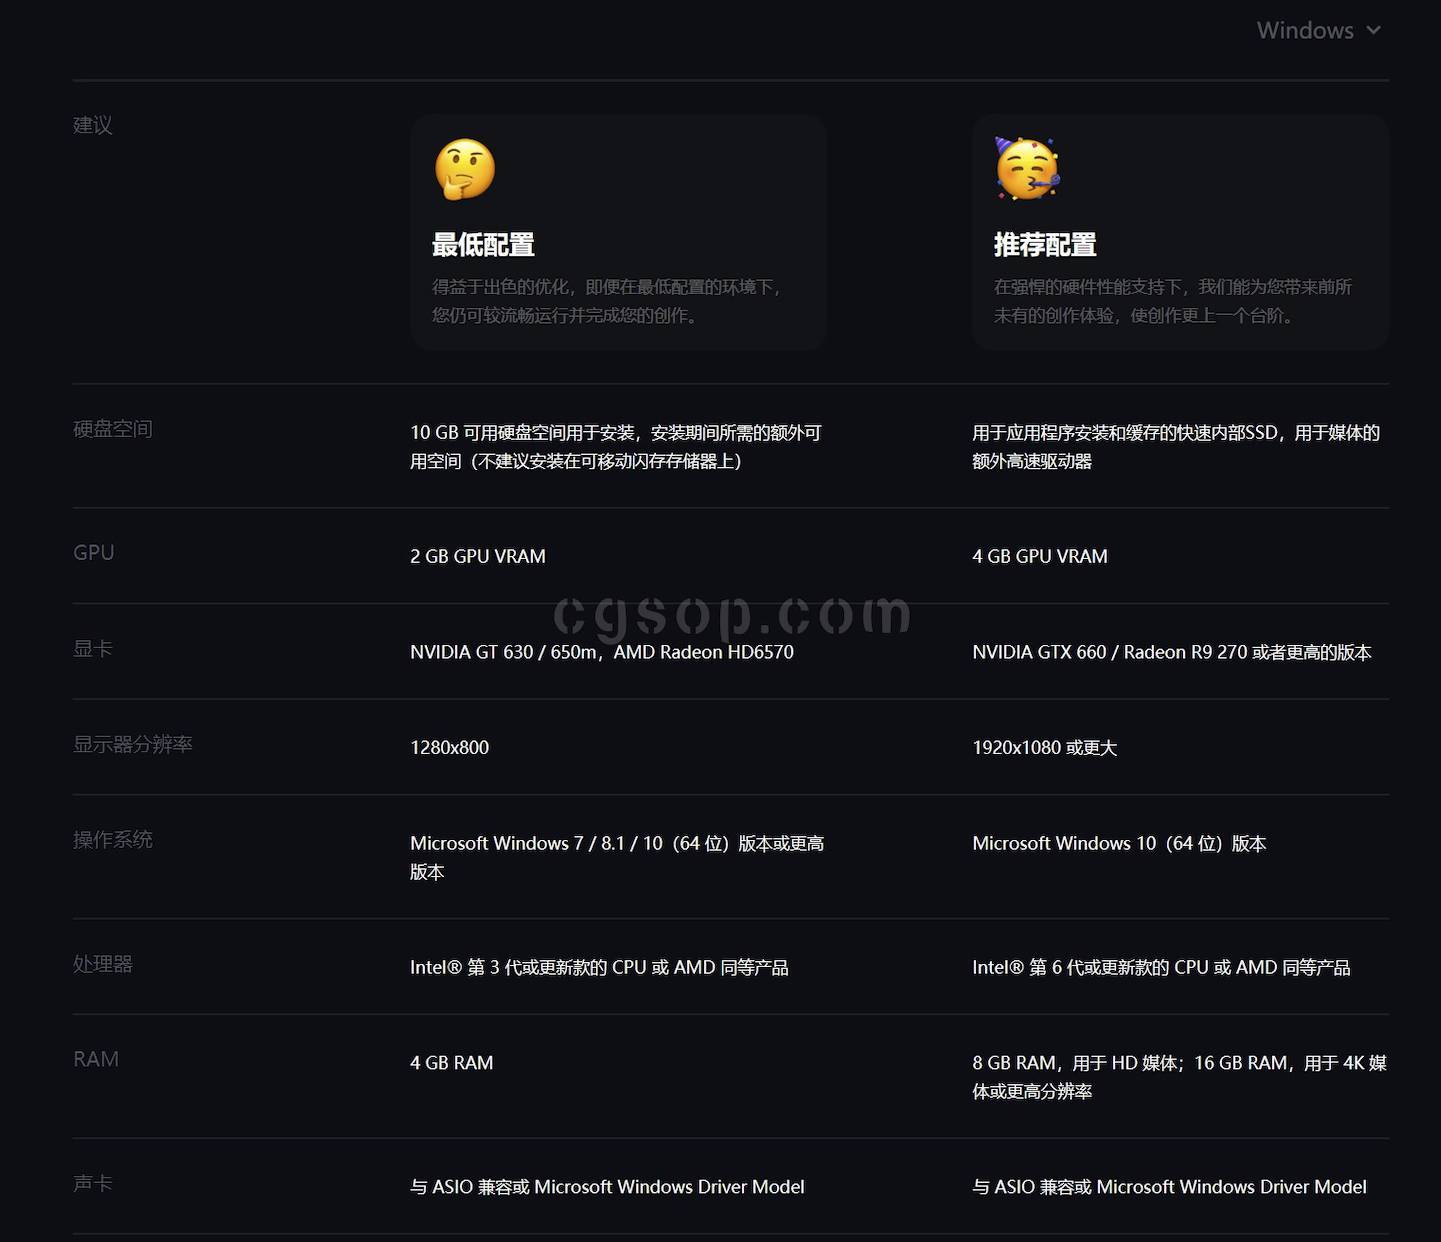Click the 处理器 row label
The height and width of the screenshot is (1242, 1441).
pyautogui.click(x=103, y=964)
